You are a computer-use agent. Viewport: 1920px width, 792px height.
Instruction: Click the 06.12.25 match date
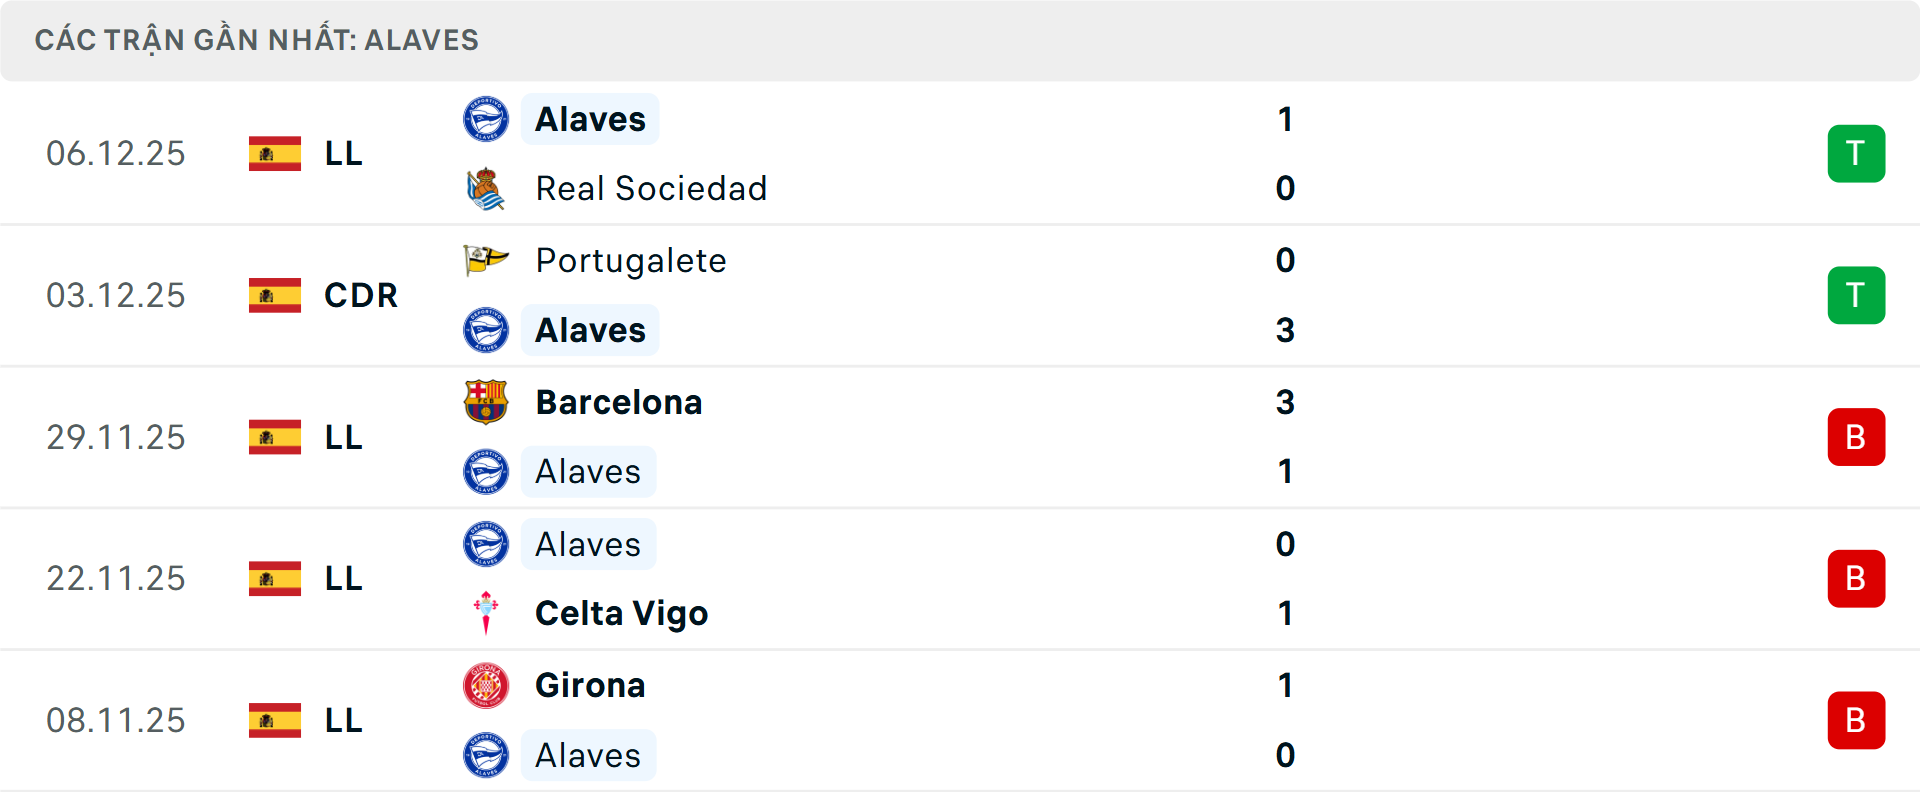(116, 153)
